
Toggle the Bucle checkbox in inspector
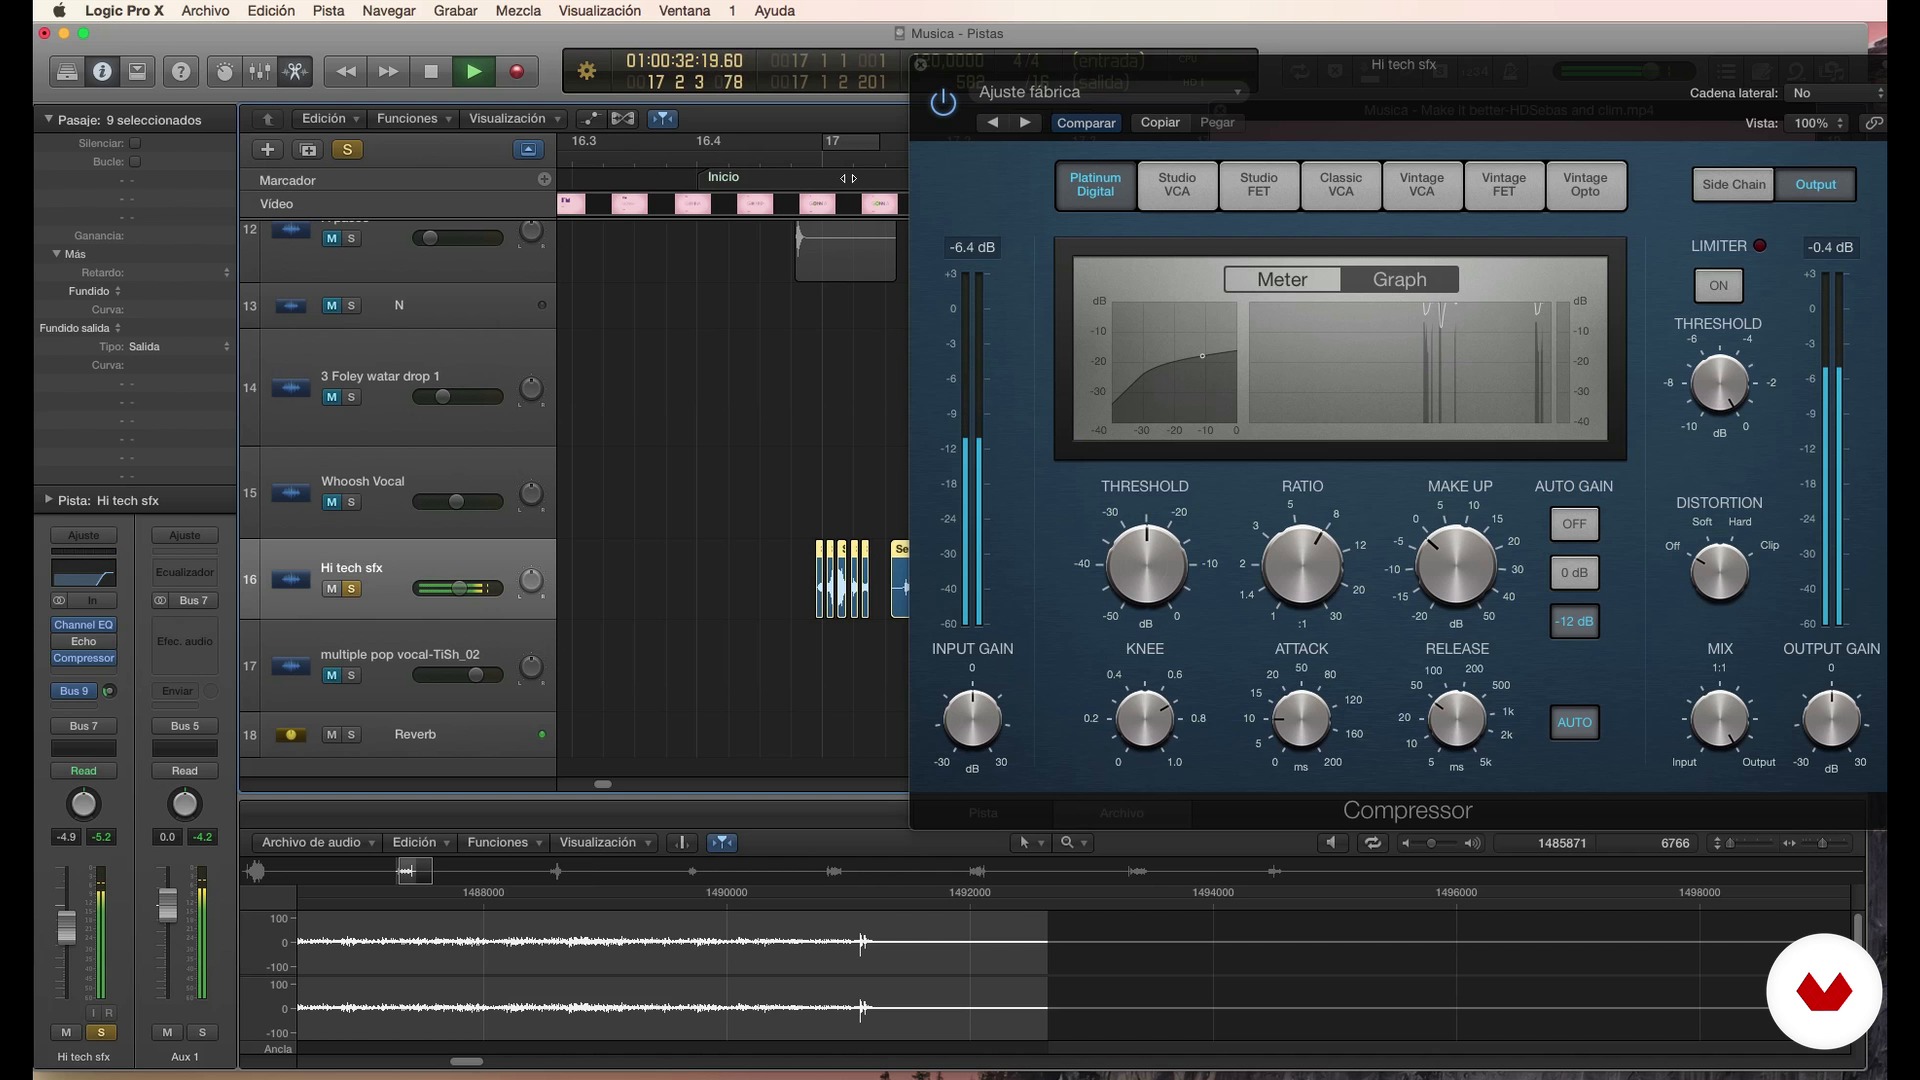pos(135,161)
